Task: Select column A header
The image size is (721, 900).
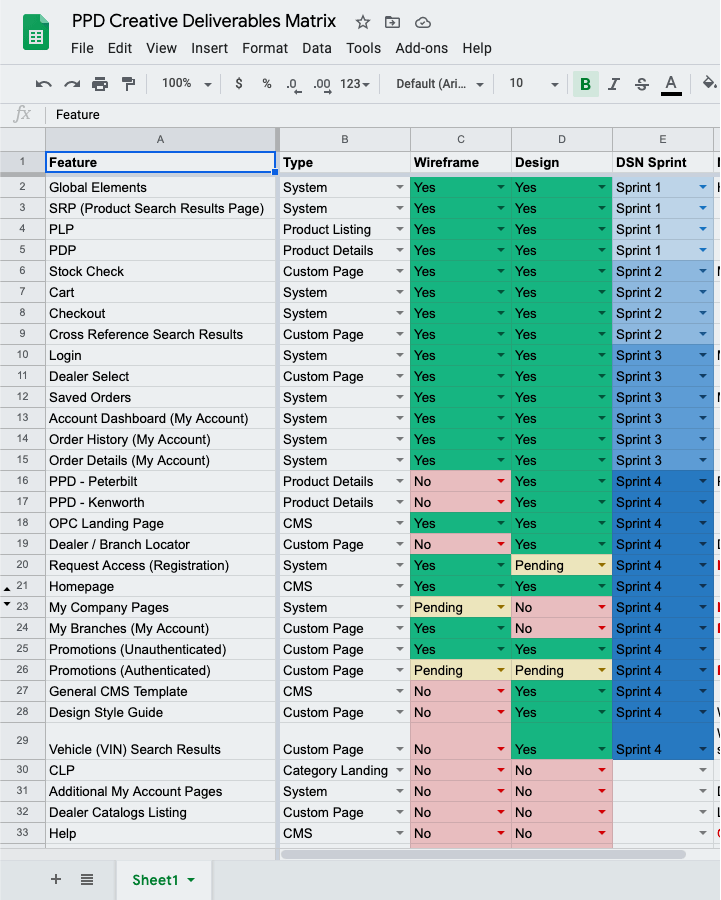Action: (161, 139)
